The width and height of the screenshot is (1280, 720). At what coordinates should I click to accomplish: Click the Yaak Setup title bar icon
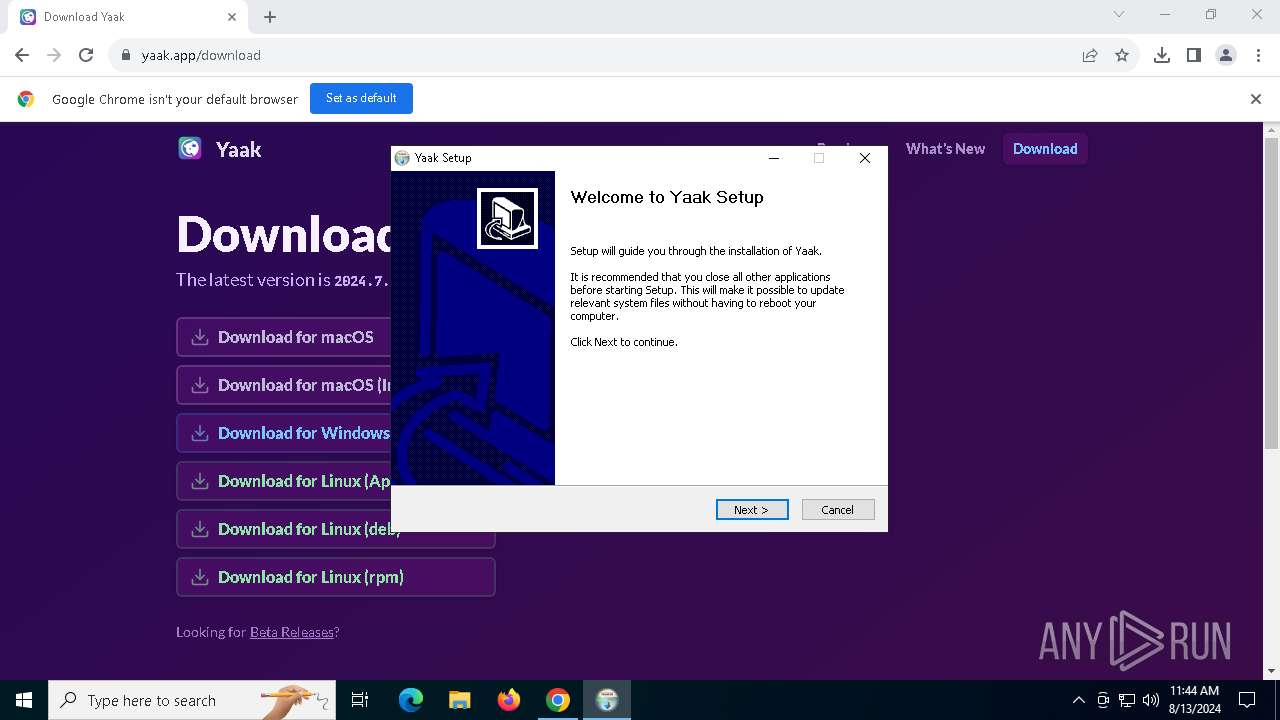[x=402, y=158]
